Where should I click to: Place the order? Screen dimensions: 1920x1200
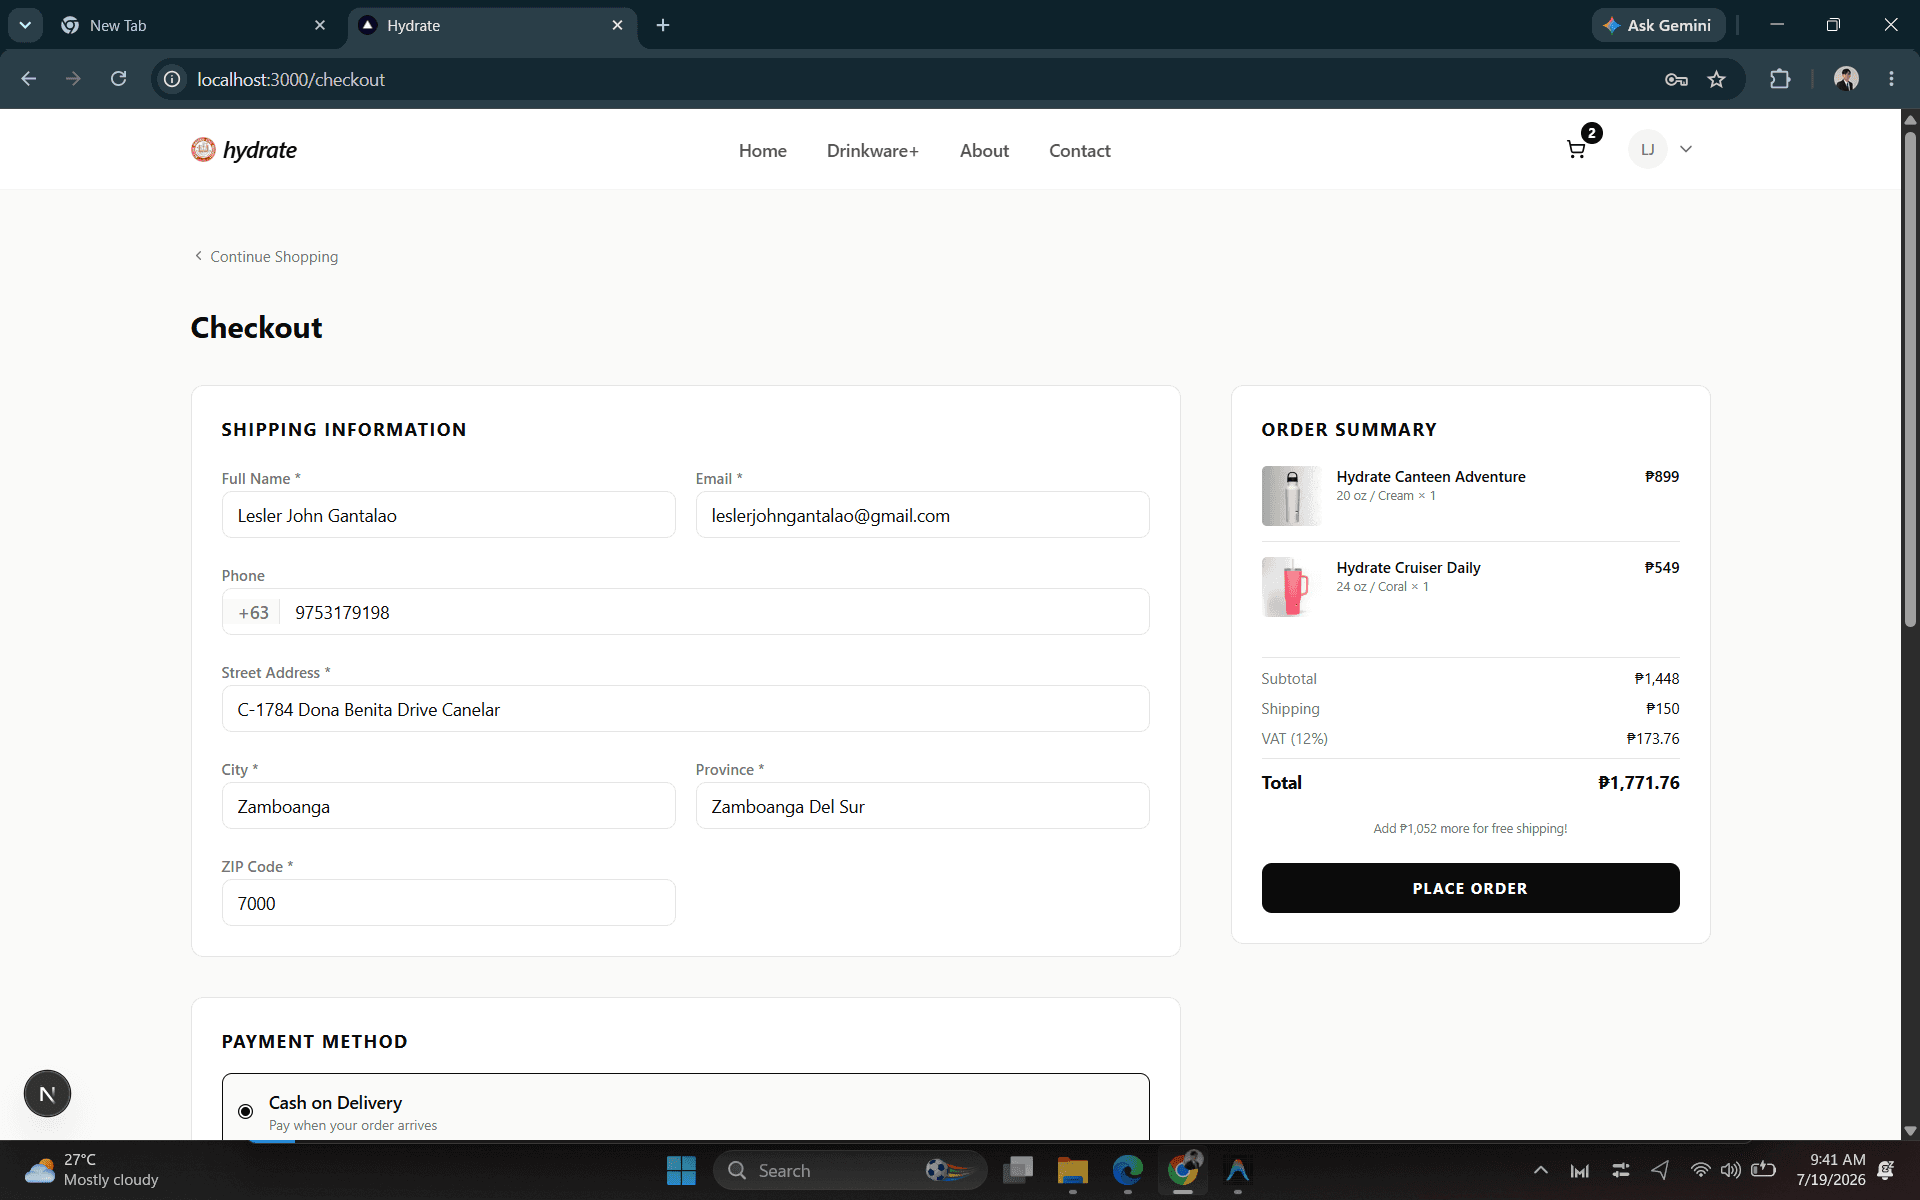point(1470,888)
